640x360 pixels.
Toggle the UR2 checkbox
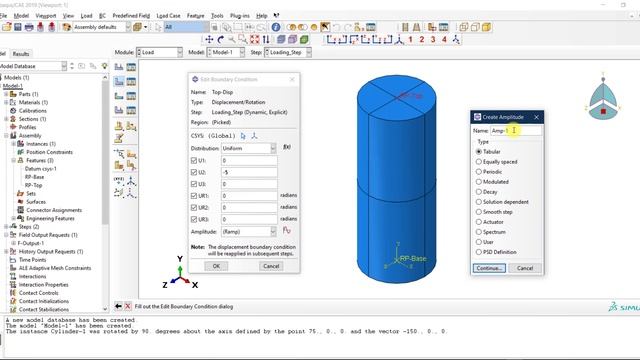[194, 208]
